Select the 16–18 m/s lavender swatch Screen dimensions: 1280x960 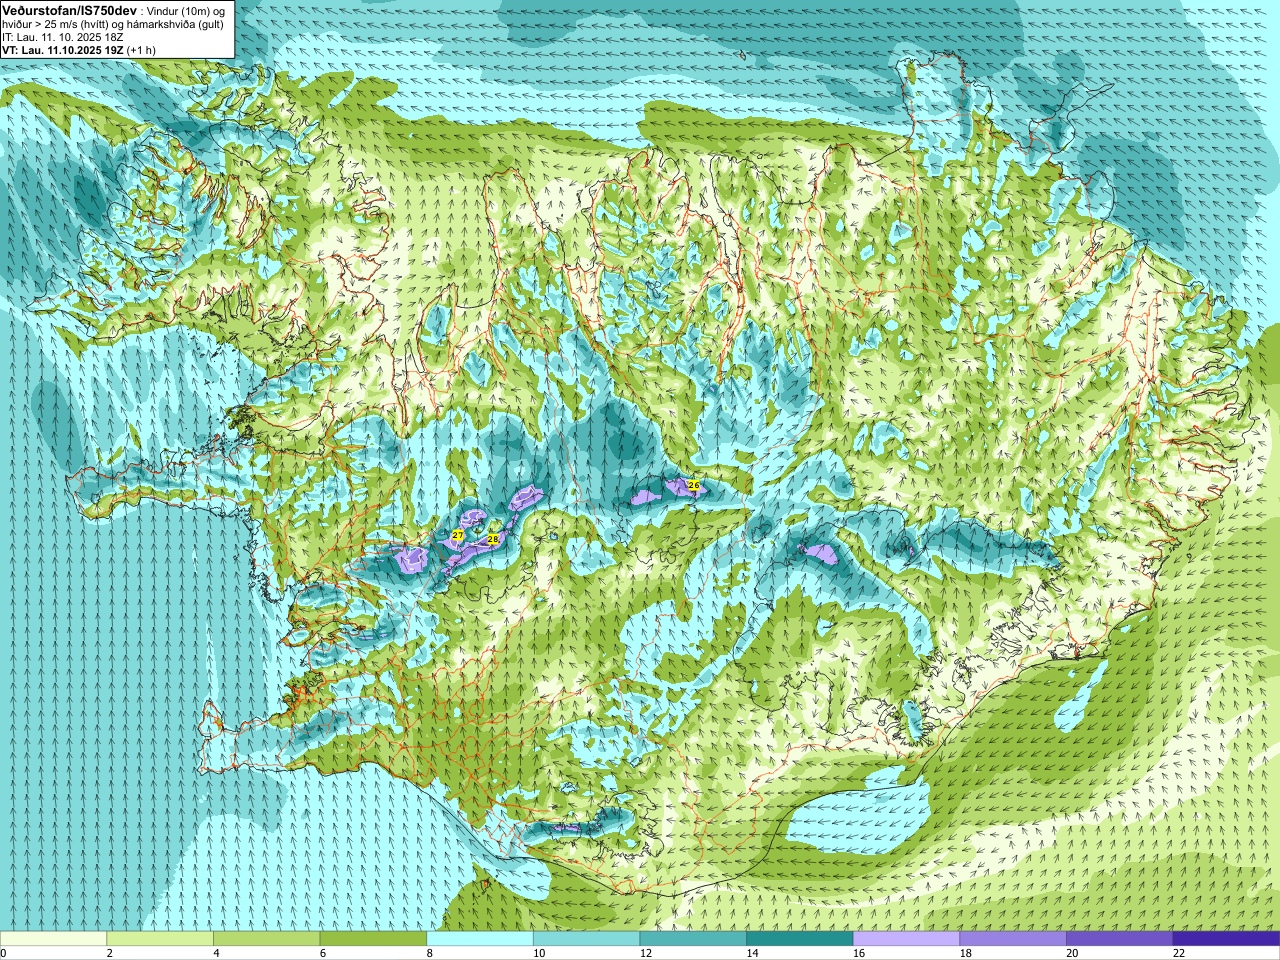pyautogui.click(x=906, y=939)
